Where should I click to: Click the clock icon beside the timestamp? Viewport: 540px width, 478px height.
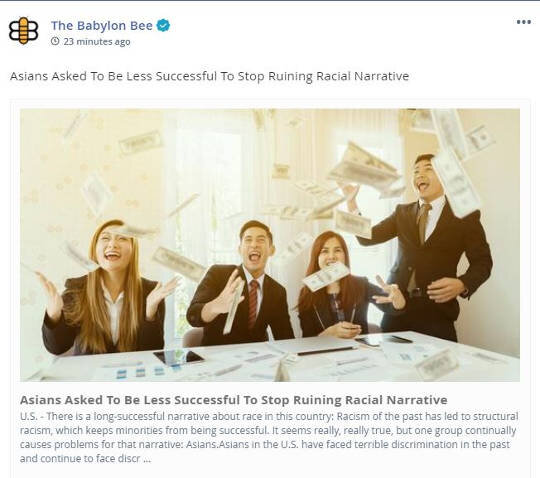click(55, 41)
